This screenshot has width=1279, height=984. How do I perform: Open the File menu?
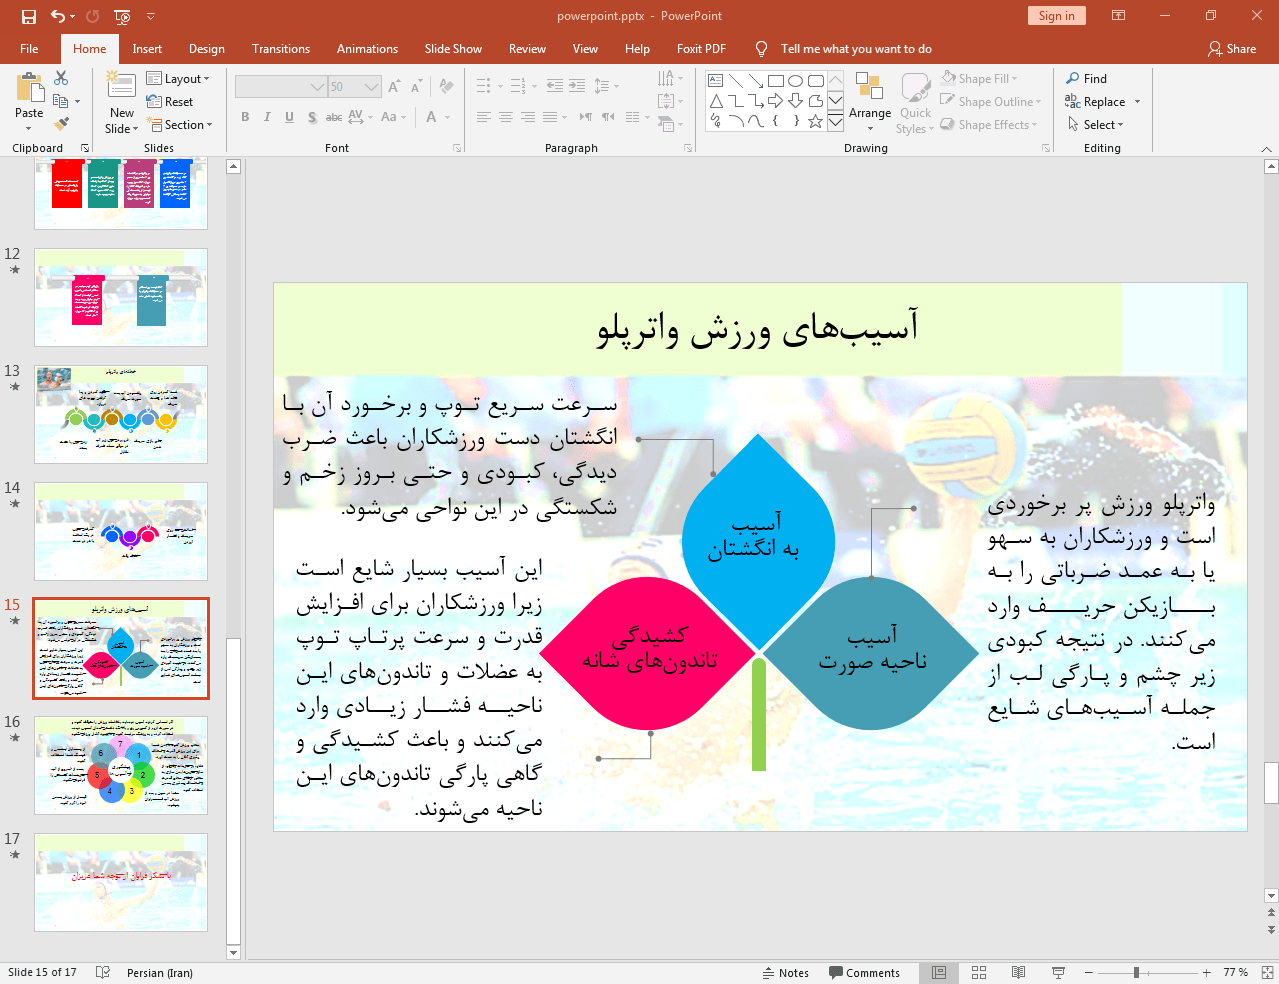coord(29,49)
